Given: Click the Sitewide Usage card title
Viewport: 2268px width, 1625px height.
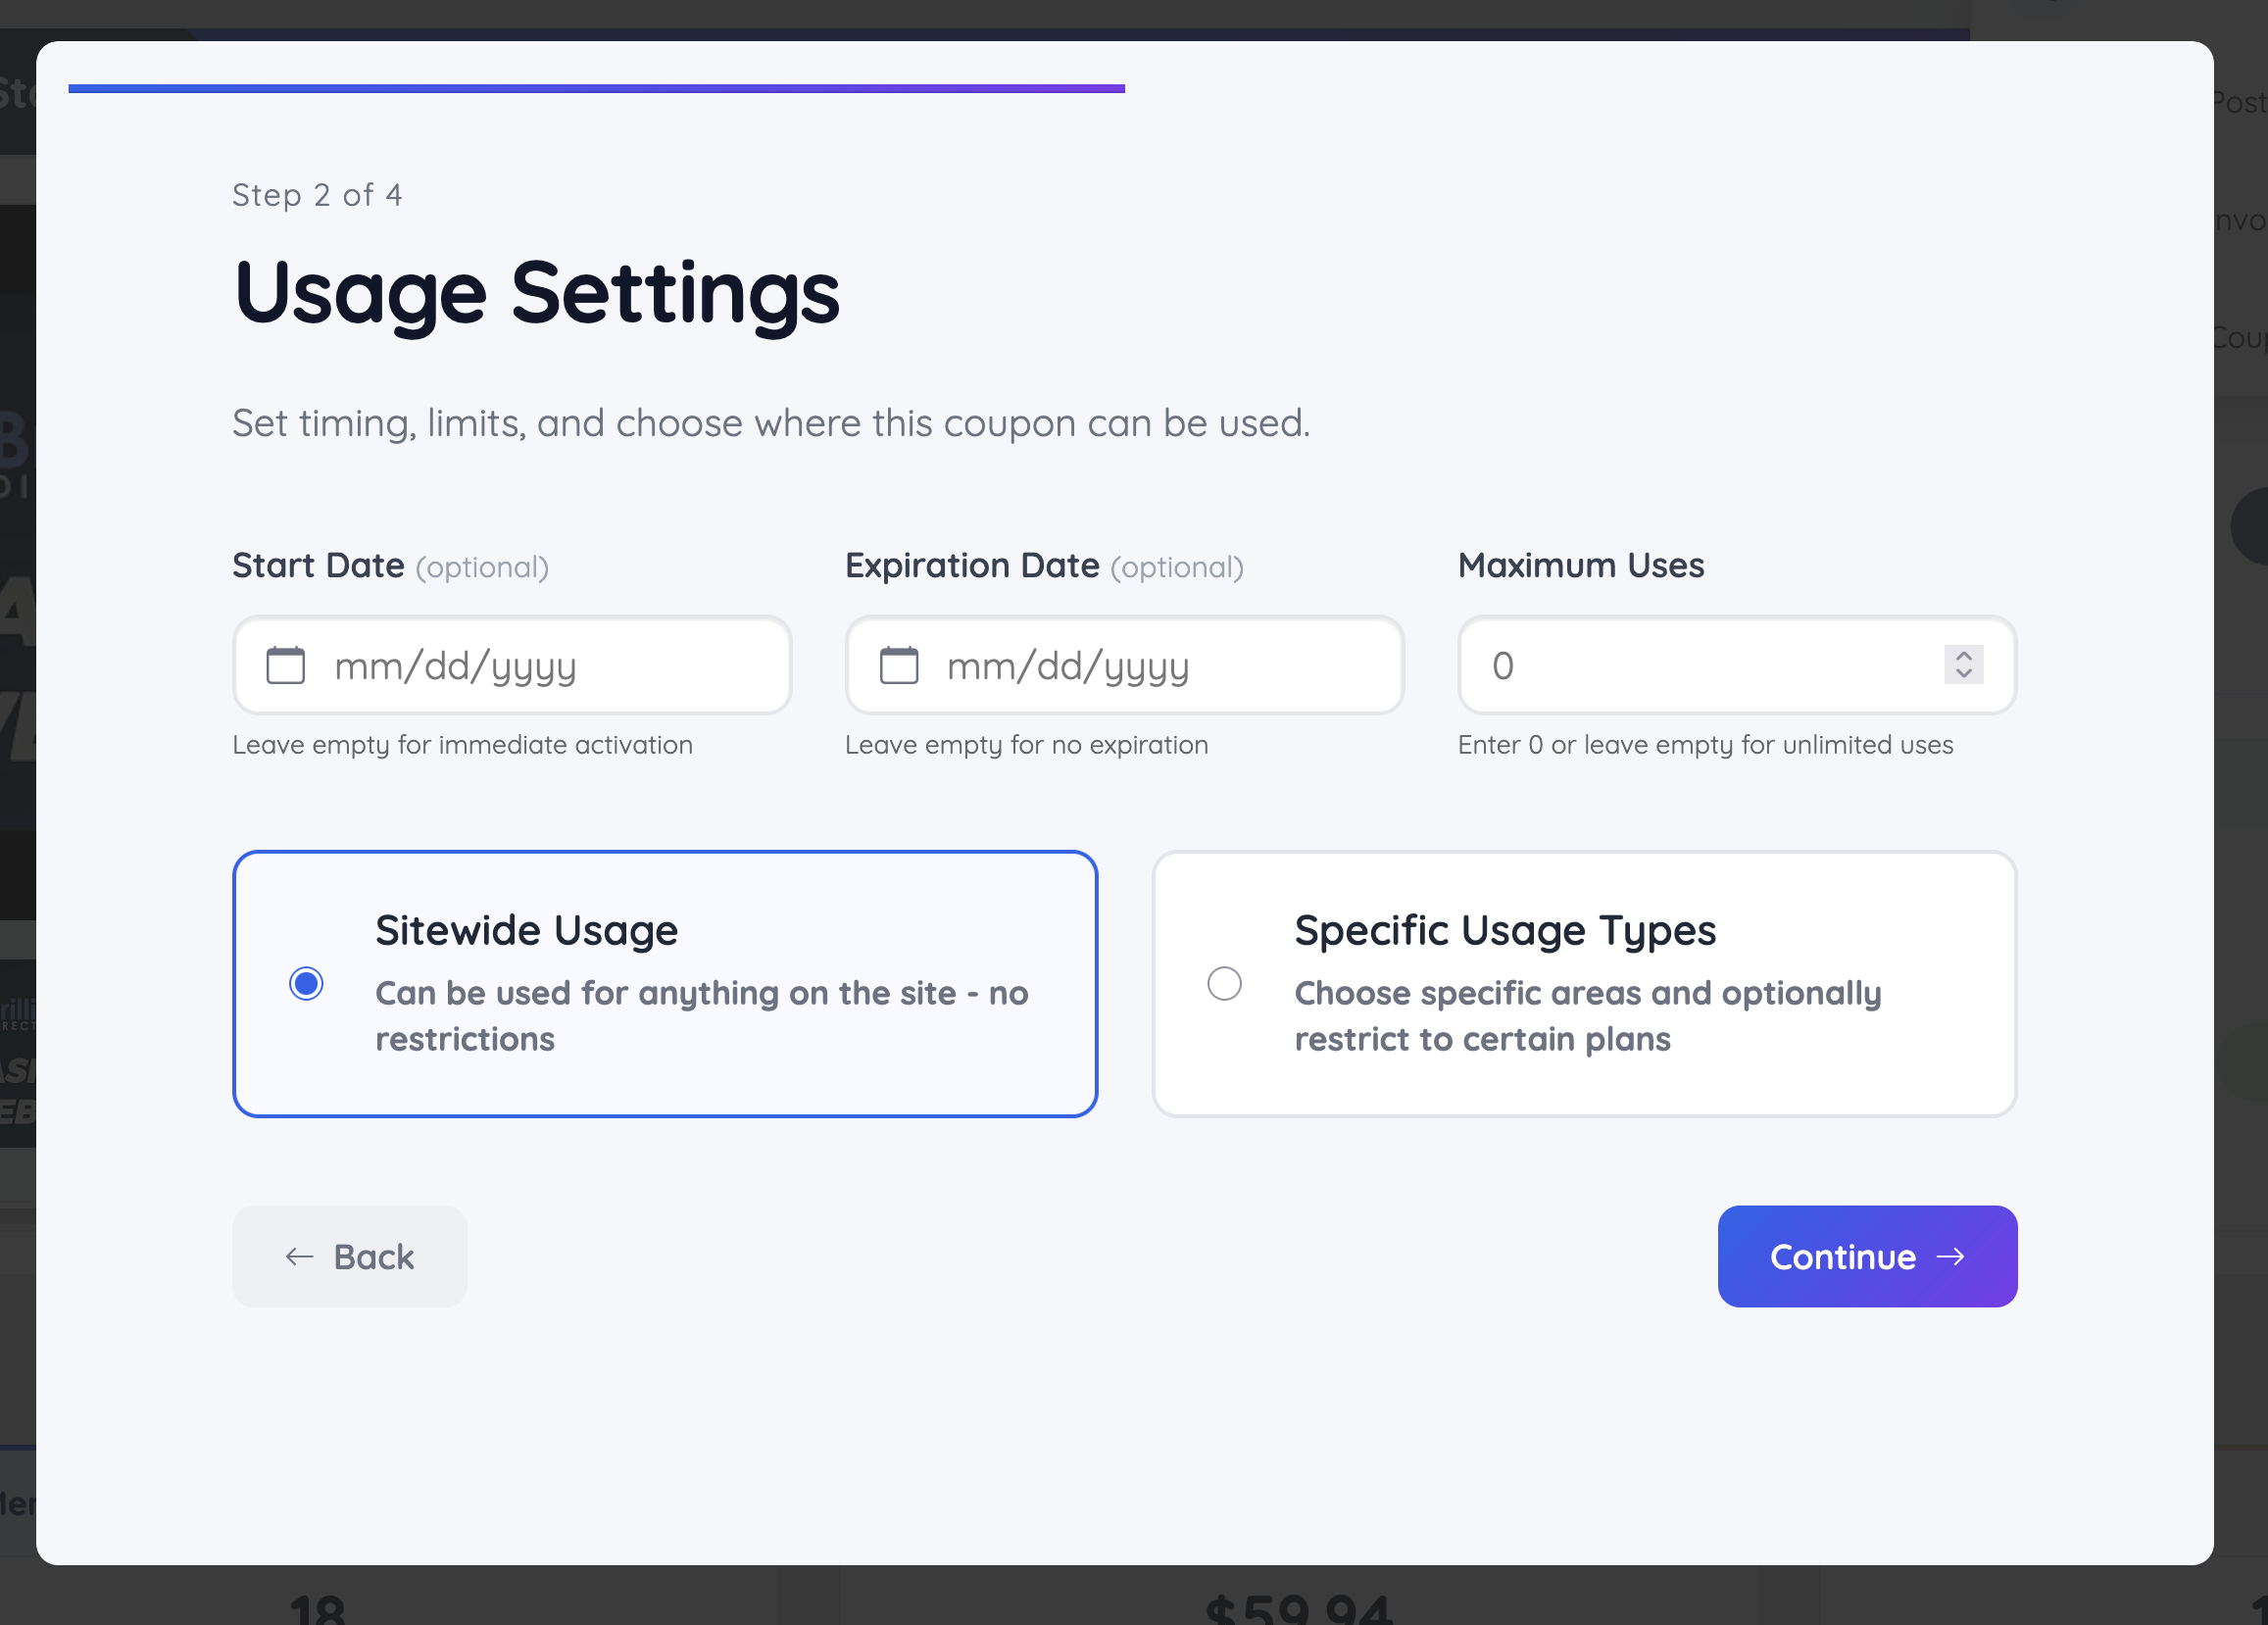Looking at the screenshot, I should click(526, 930).
